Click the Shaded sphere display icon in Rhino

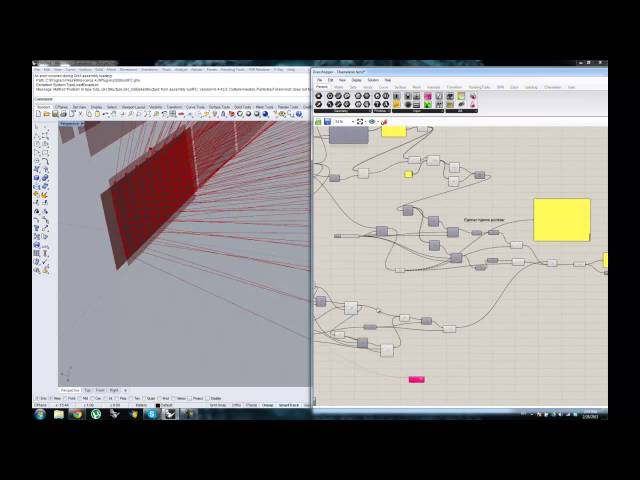[248, 114]
